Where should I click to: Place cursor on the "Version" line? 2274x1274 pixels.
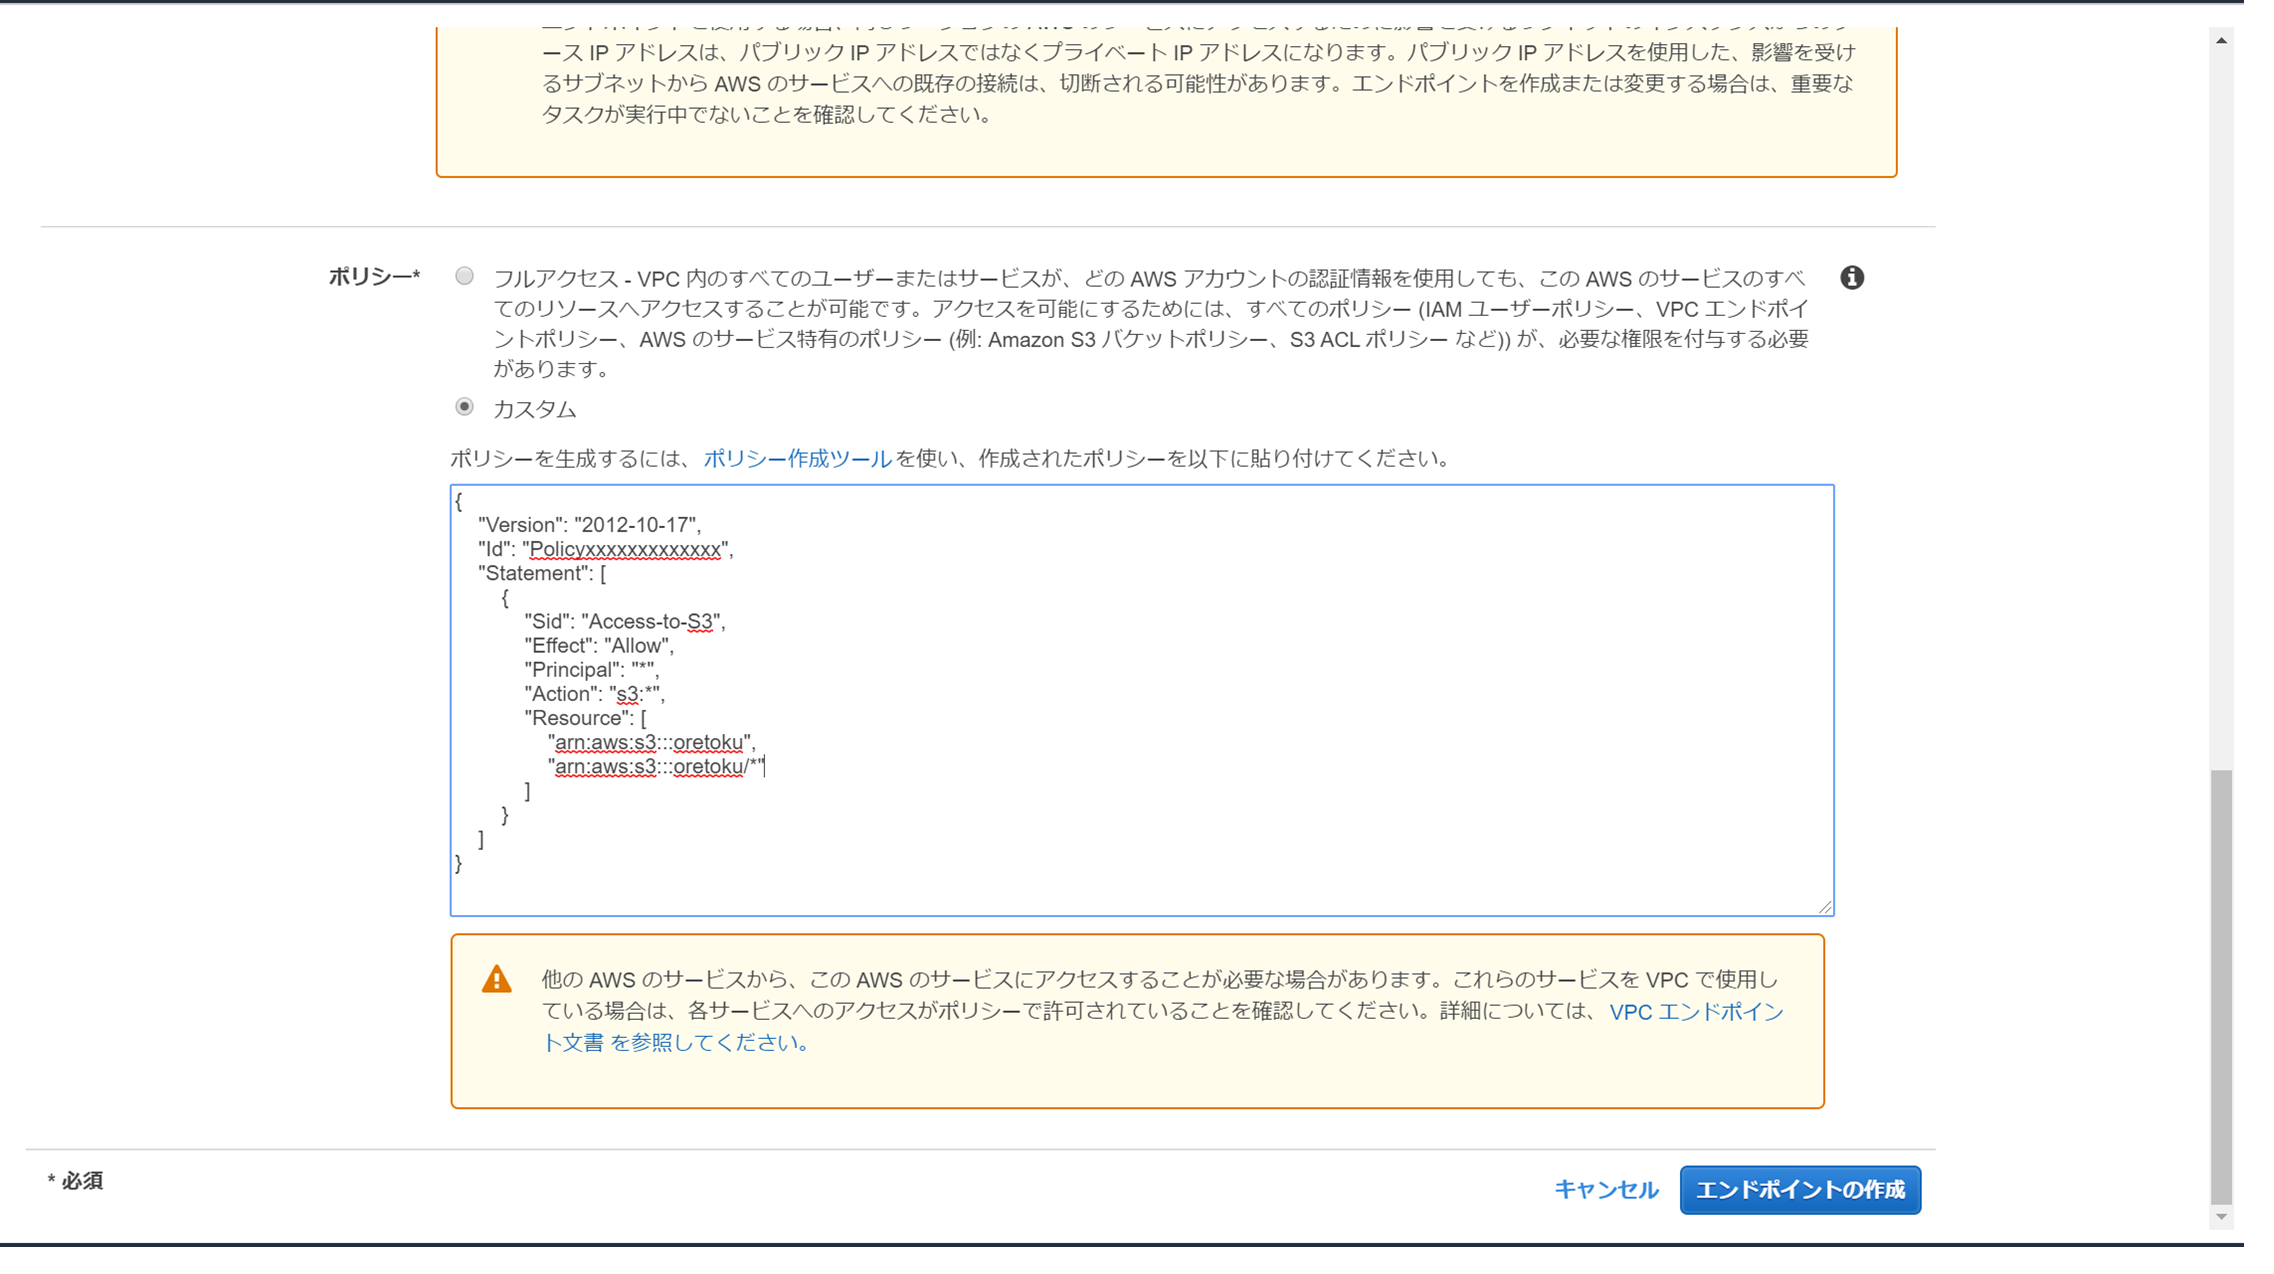(x=589, y=525)
